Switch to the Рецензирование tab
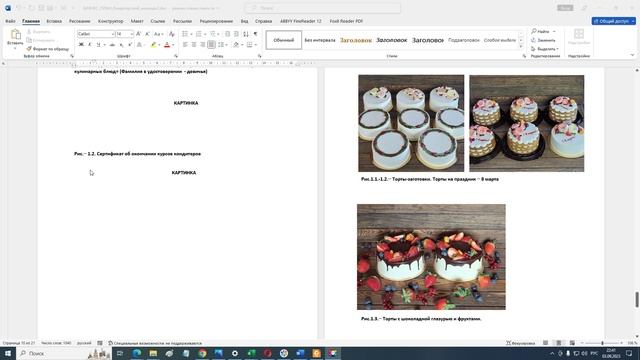Image resolution: width=640 pixels, height=360 pixels. tap(216, 21)
